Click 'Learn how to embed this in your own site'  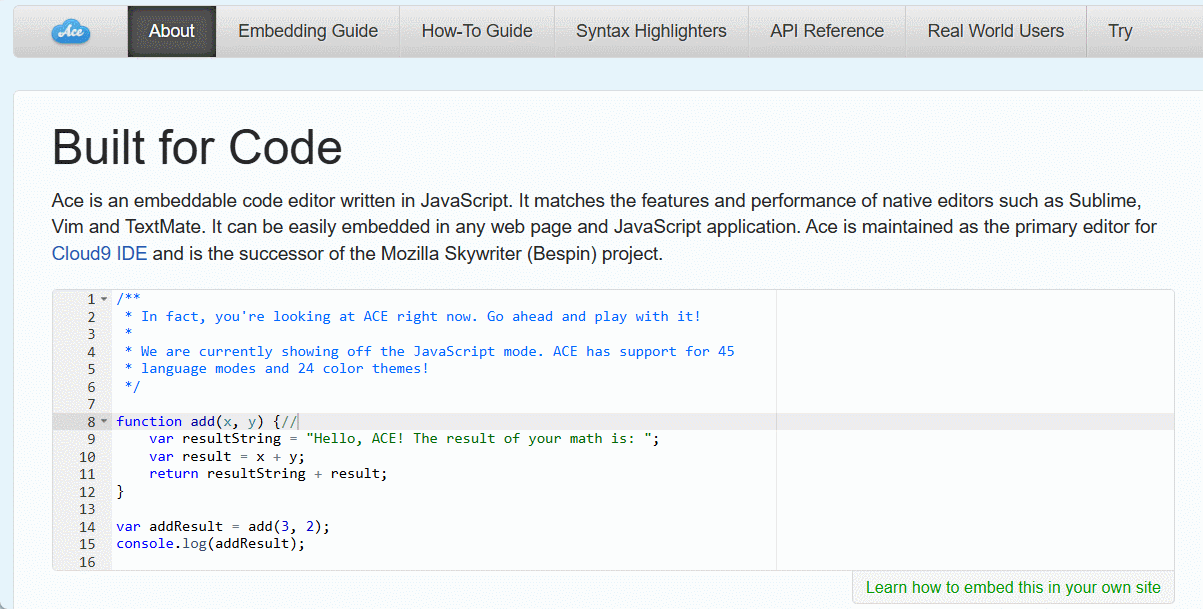click(1013, 587)
